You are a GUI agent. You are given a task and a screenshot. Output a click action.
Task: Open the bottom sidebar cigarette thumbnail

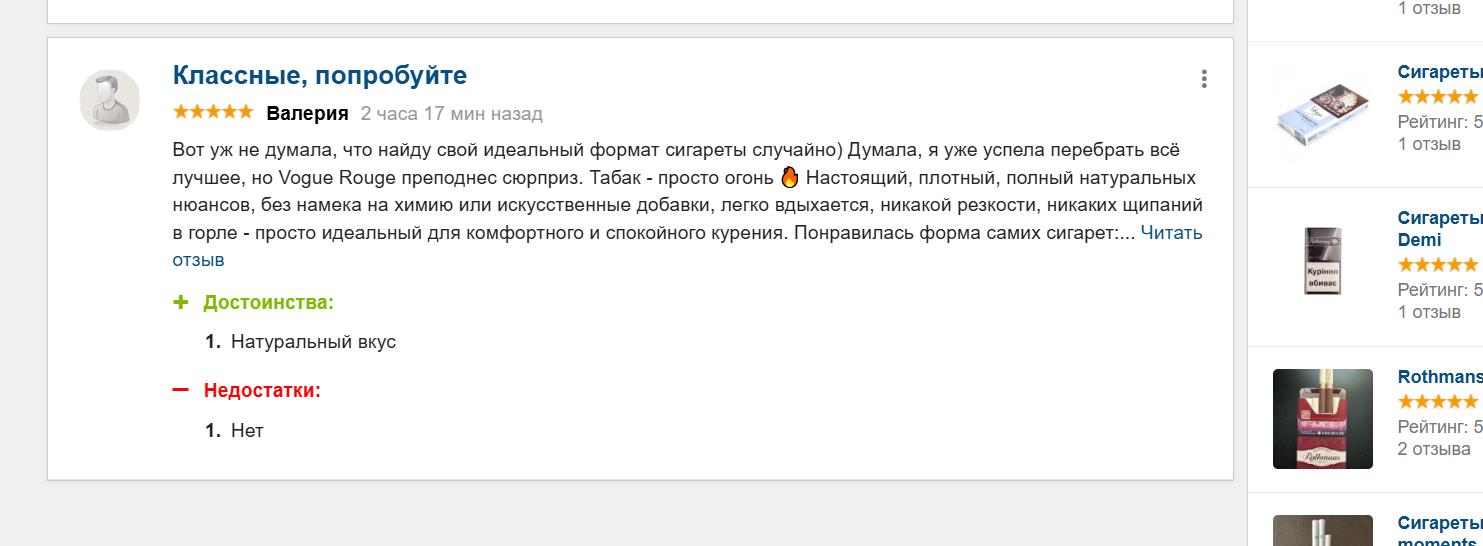tap(1323, 530)
